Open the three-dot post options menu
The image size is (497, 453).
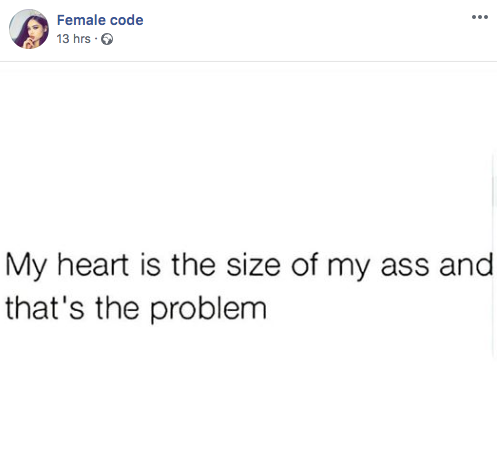pos(480,17)
